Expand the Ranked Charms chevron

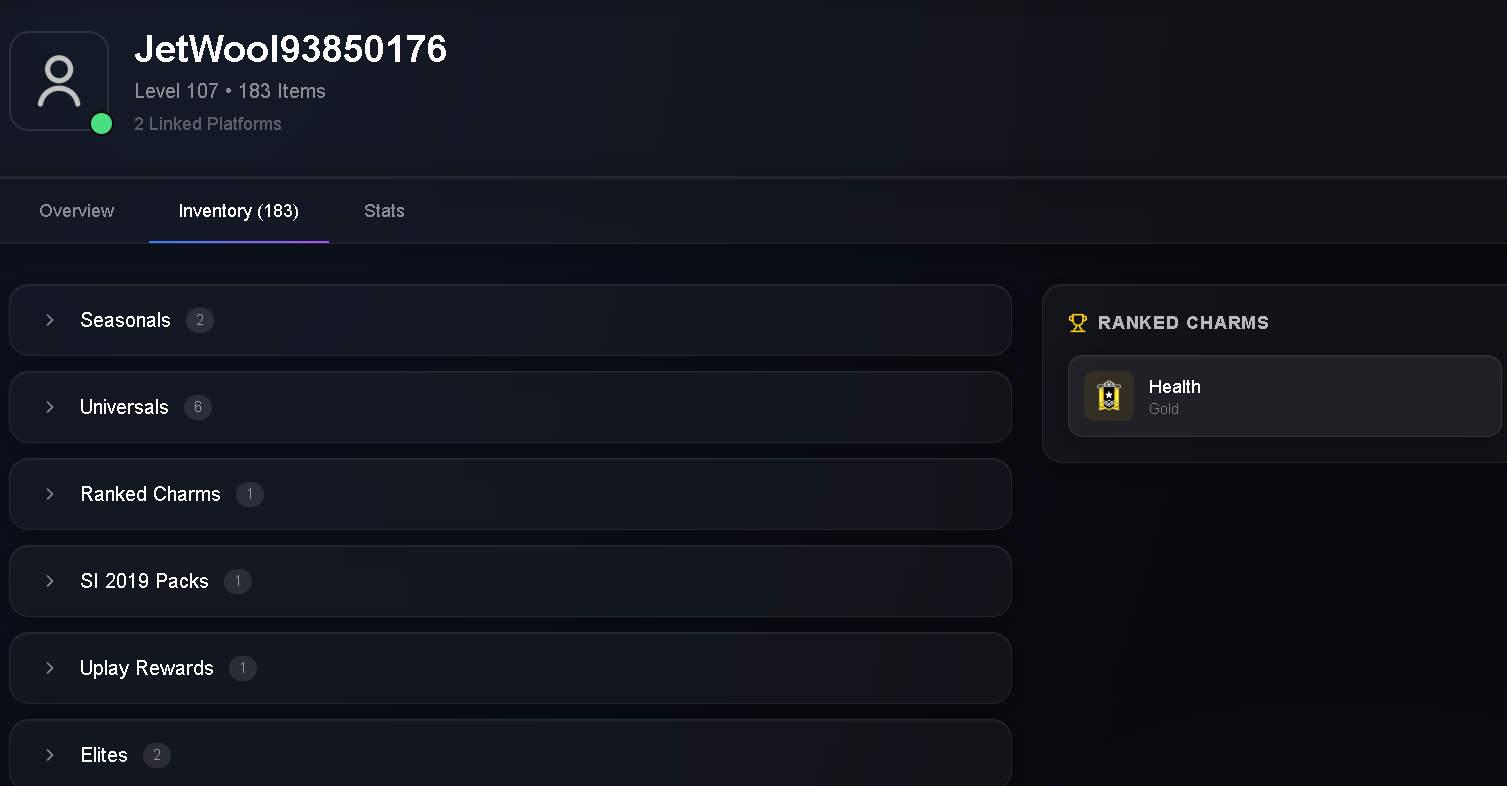(x=50, y=494)
